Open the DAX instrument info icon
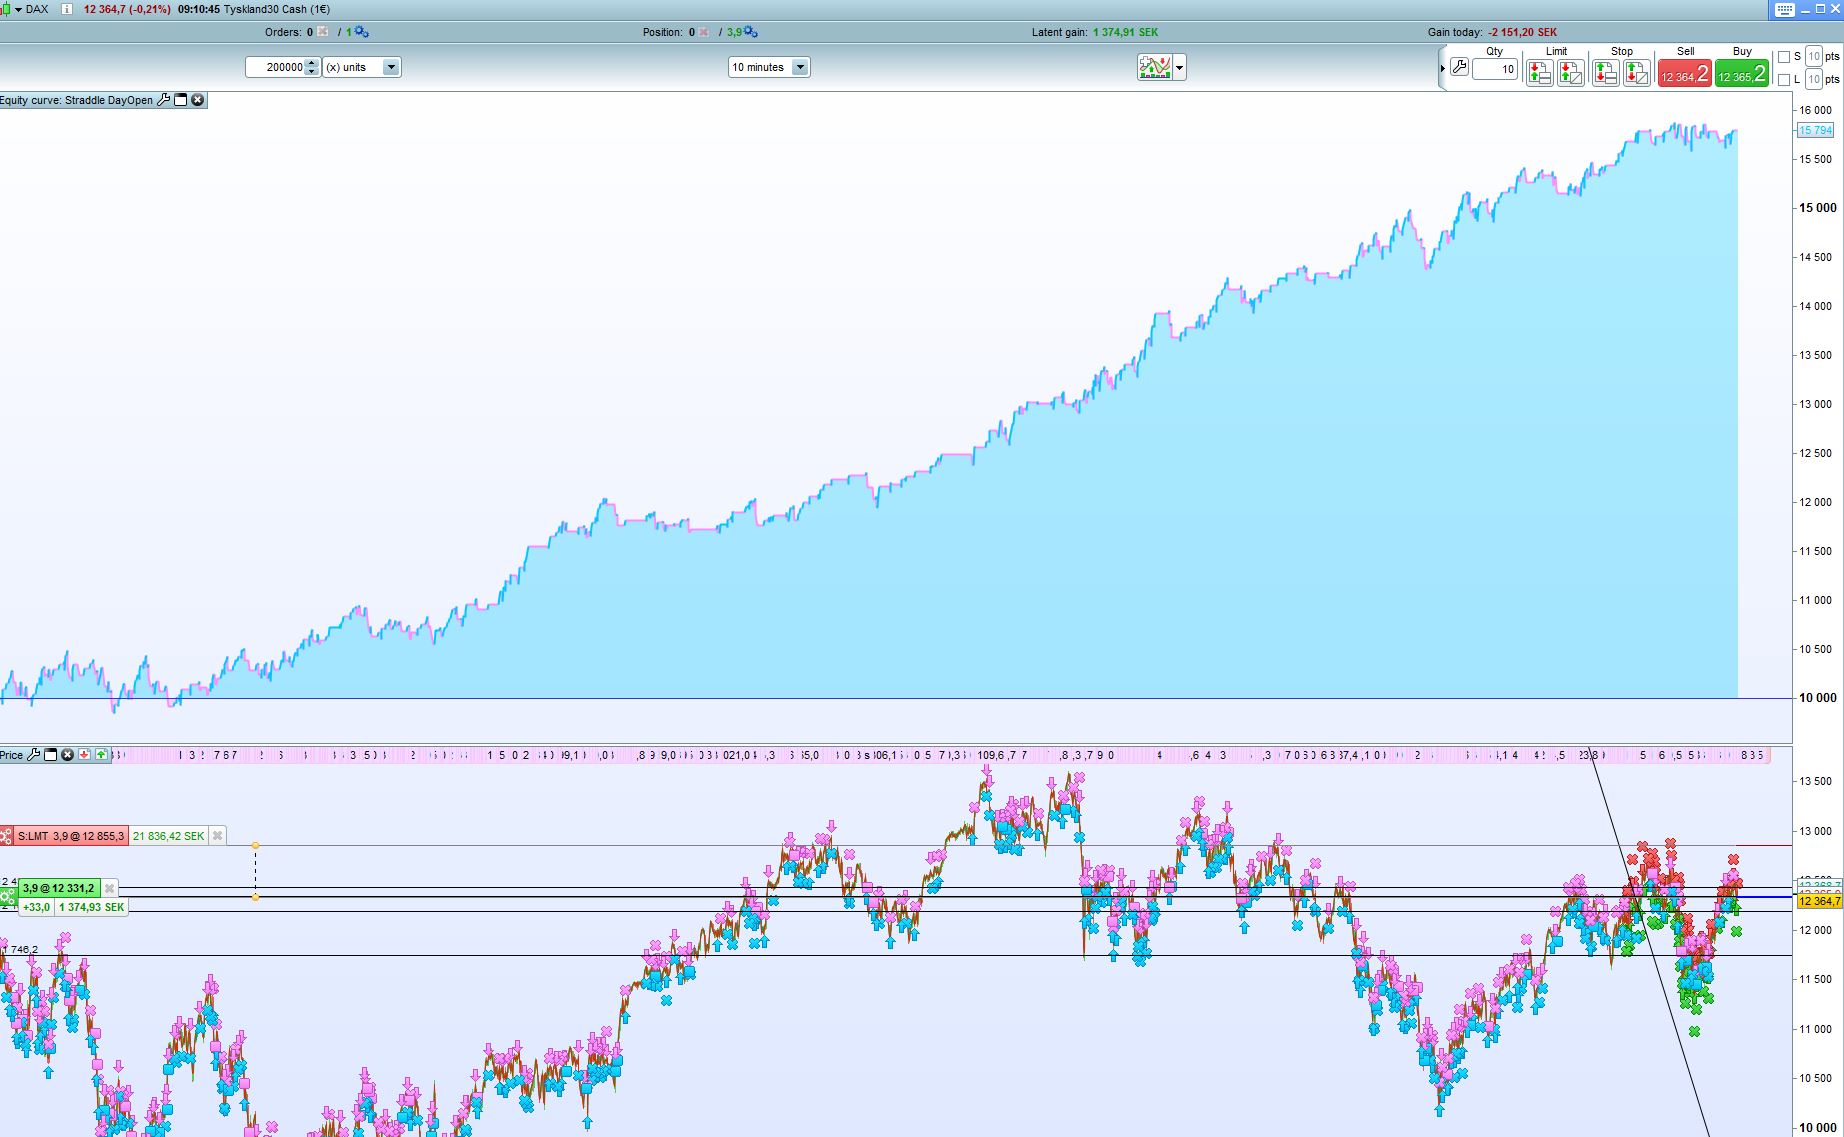 coord(67,9)
